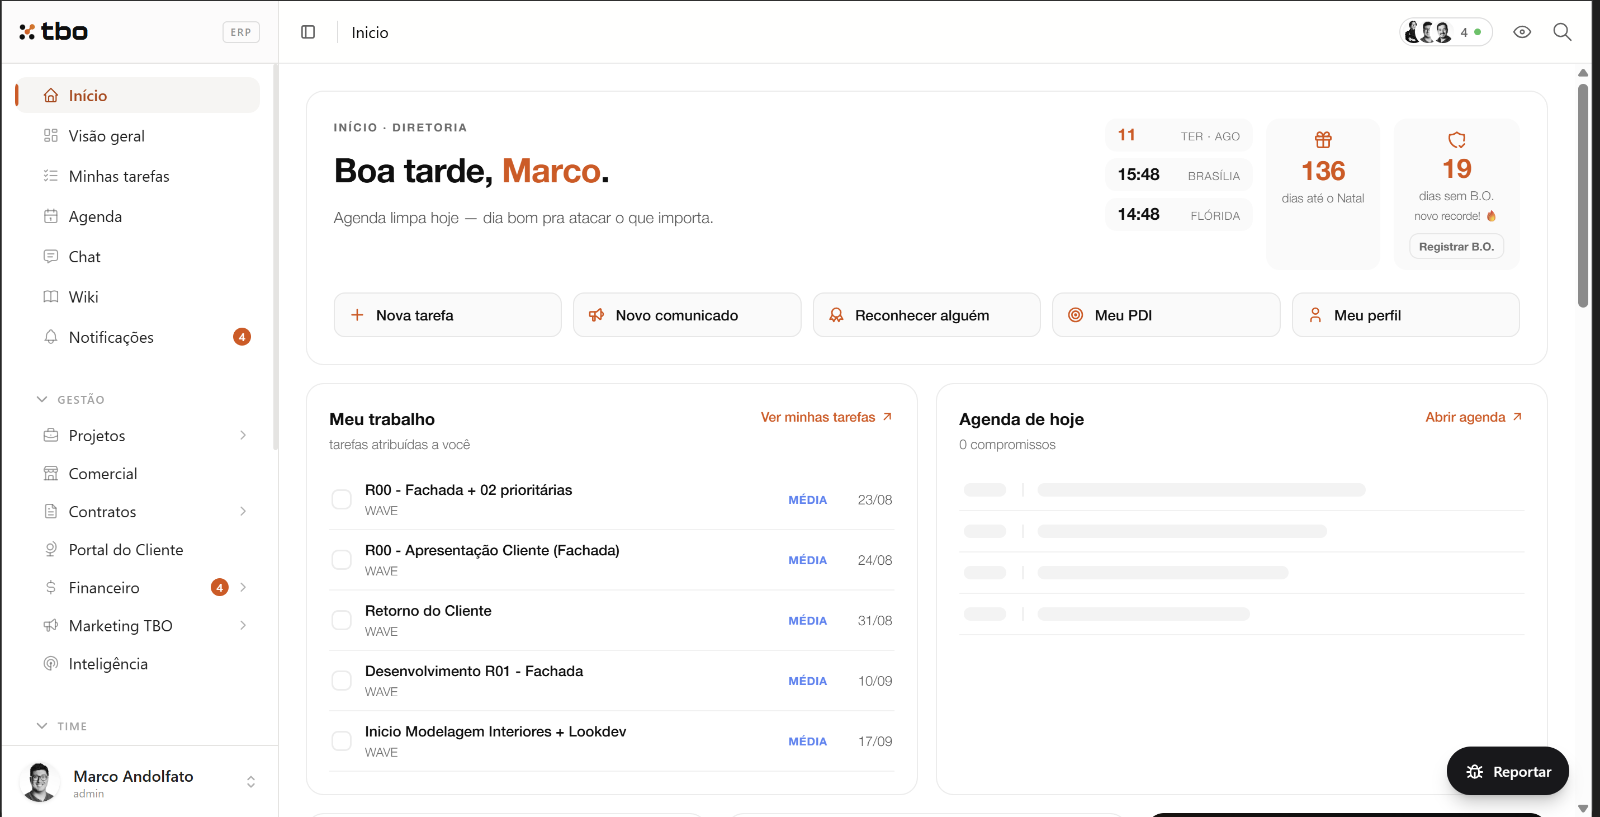Open the Abrir agenda link
Viewport: 1600px width, 817px height.
pyautogui.click(x=1474, y=417)
